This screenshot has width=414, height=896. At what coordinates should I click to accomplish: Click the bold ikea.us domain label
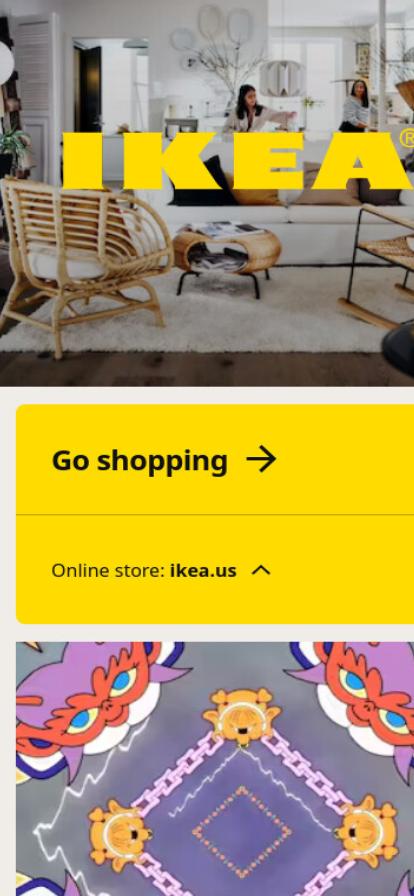pyautogui.click(x=203, y=570)
